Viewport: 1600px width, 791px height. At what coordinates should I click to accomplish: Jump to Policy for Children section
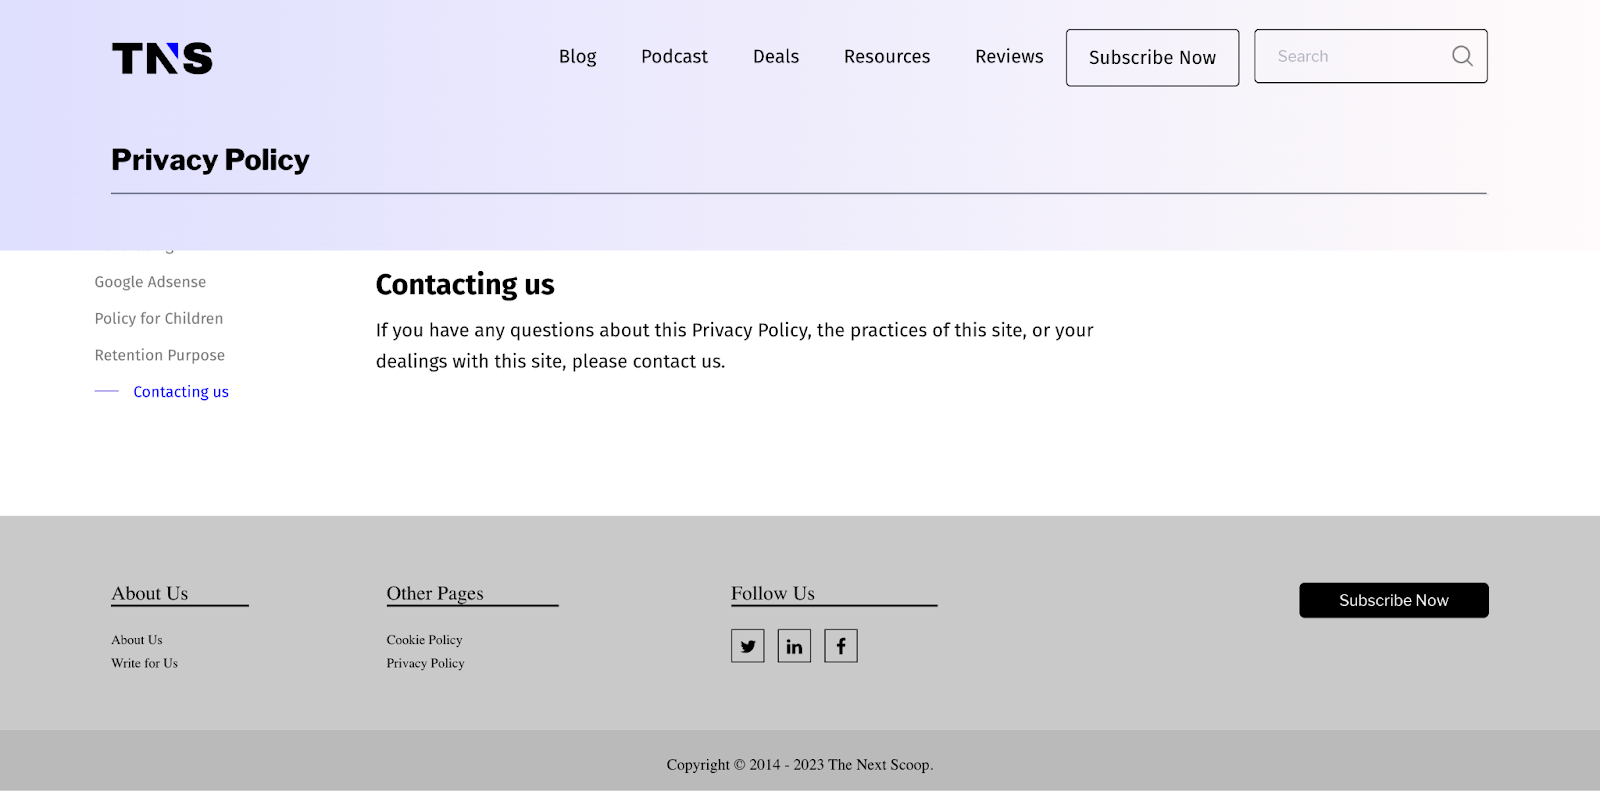[x=159, y=319]
